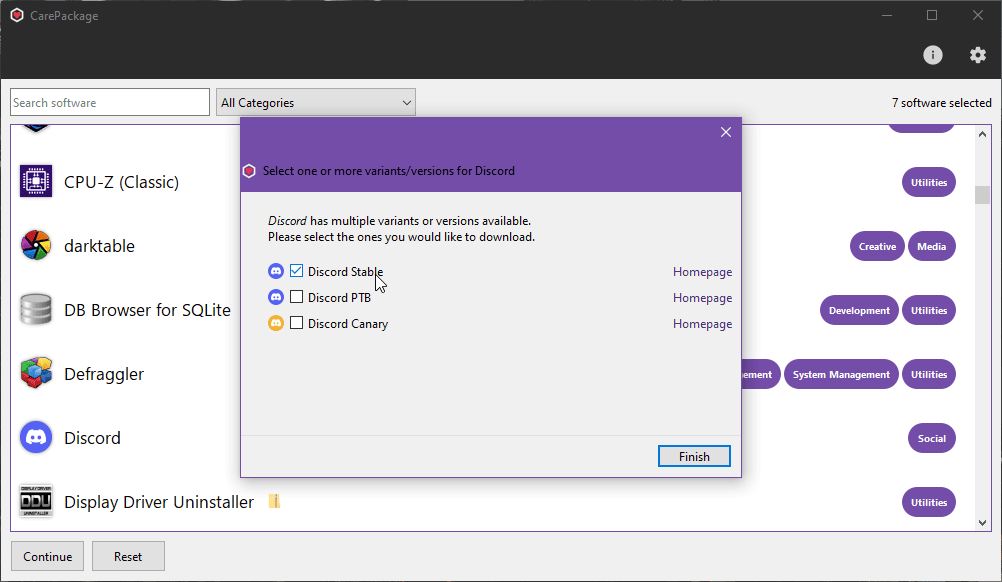Open Discord Stable Homepage link
1002x582 pixels.
702,272
